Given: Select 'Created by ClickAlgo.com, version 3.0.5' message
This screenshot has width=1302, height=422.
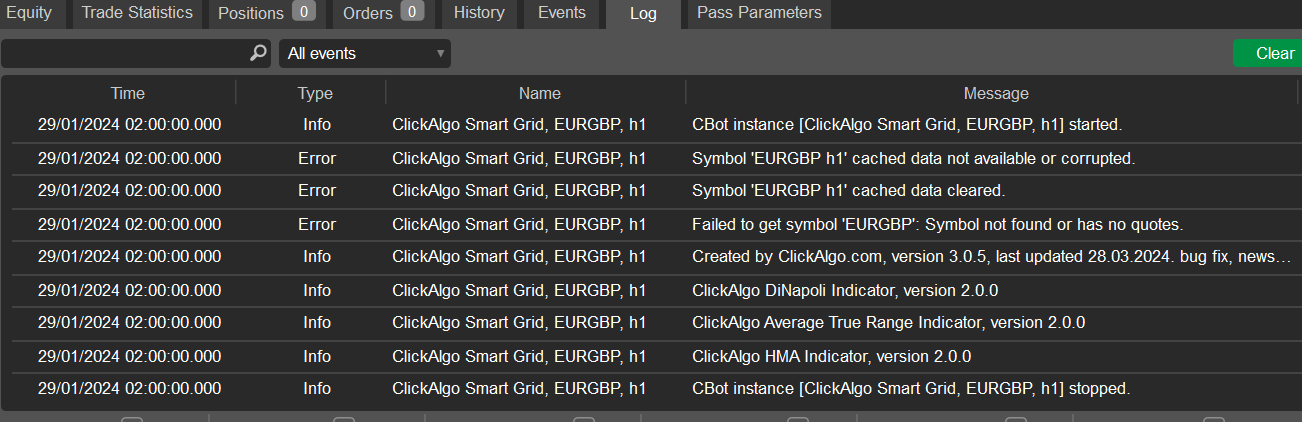Looking at the screenshot, I should [x=992, y=256].
